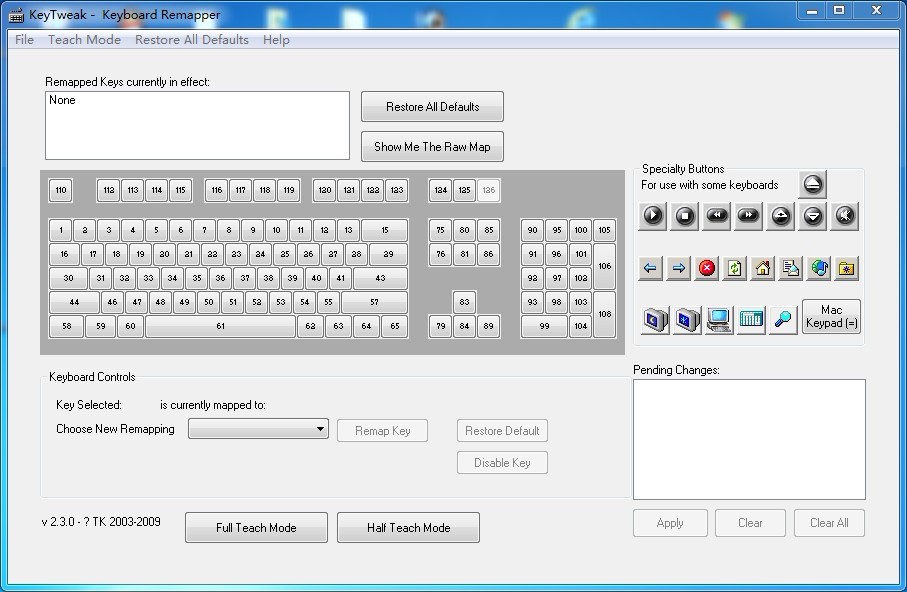Click the Show Me The Raw Map button
Viewport: 907px width, 592px height.
pos(432,146)
